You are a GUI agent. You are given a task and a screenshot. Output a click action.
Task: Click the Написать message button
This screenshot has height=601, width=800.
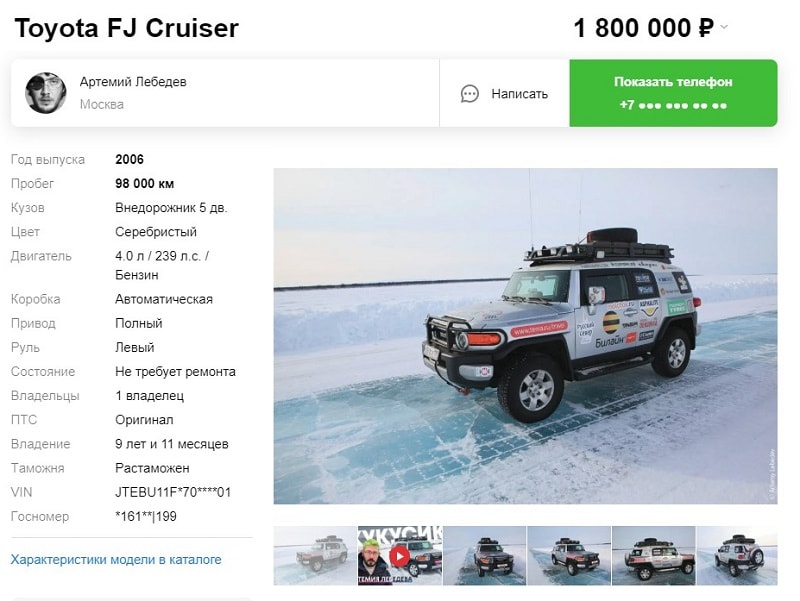click(x=504, y=94)
